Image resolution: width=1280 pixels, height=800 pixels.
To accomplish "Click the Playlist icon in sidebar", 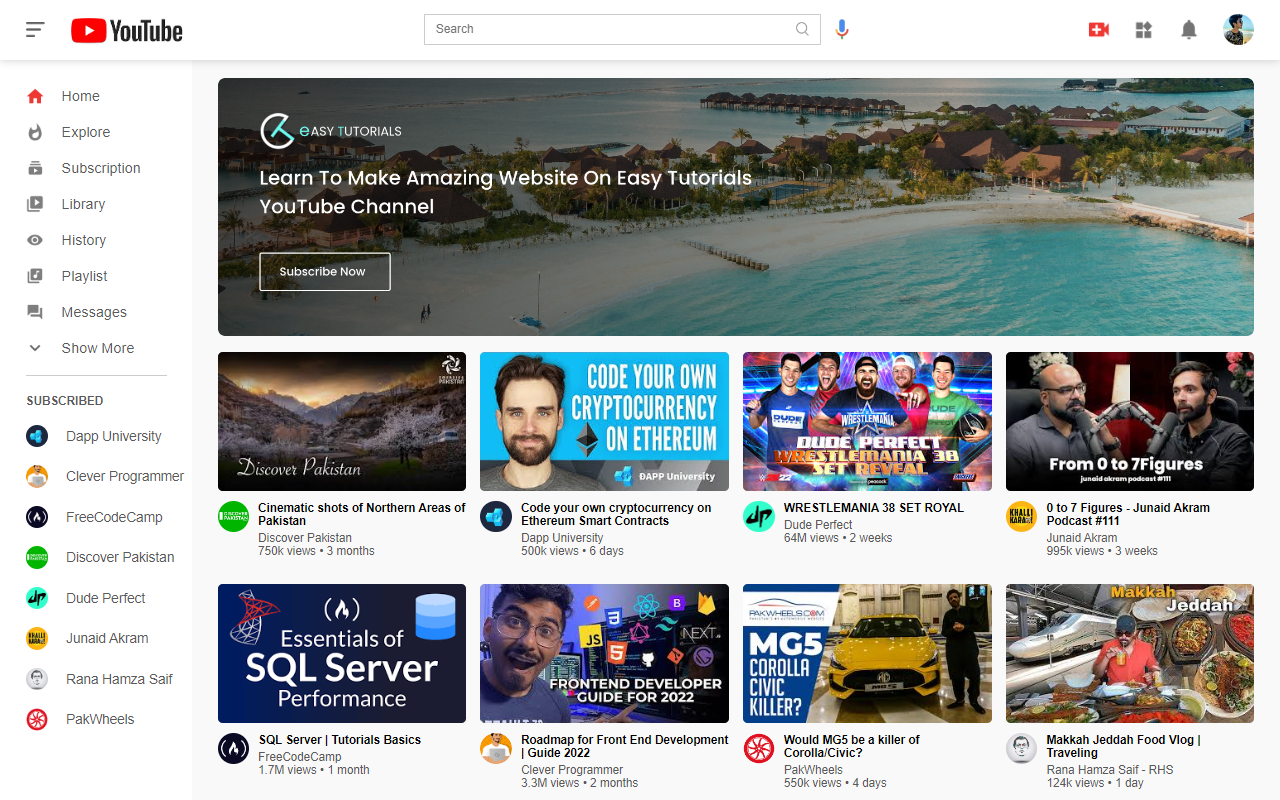I will (x=35, y=276).
